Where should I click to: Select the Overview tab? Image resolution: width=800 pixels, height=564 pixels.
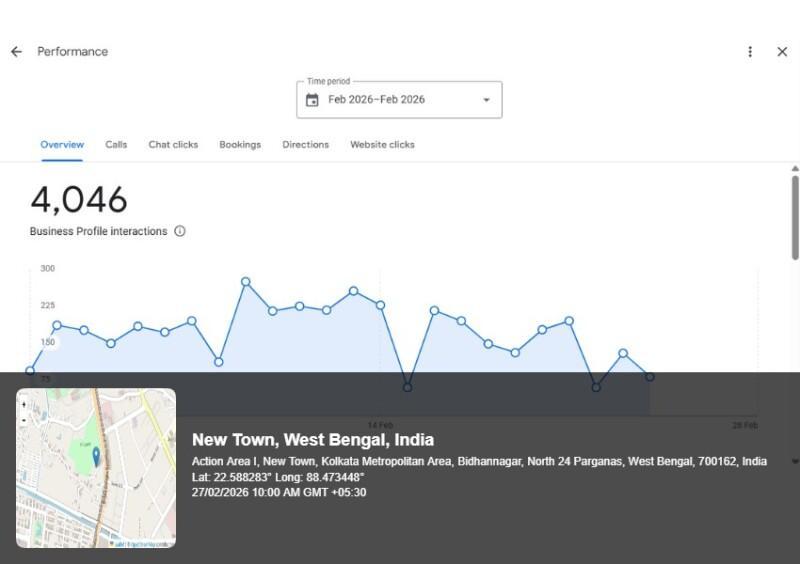62,145
